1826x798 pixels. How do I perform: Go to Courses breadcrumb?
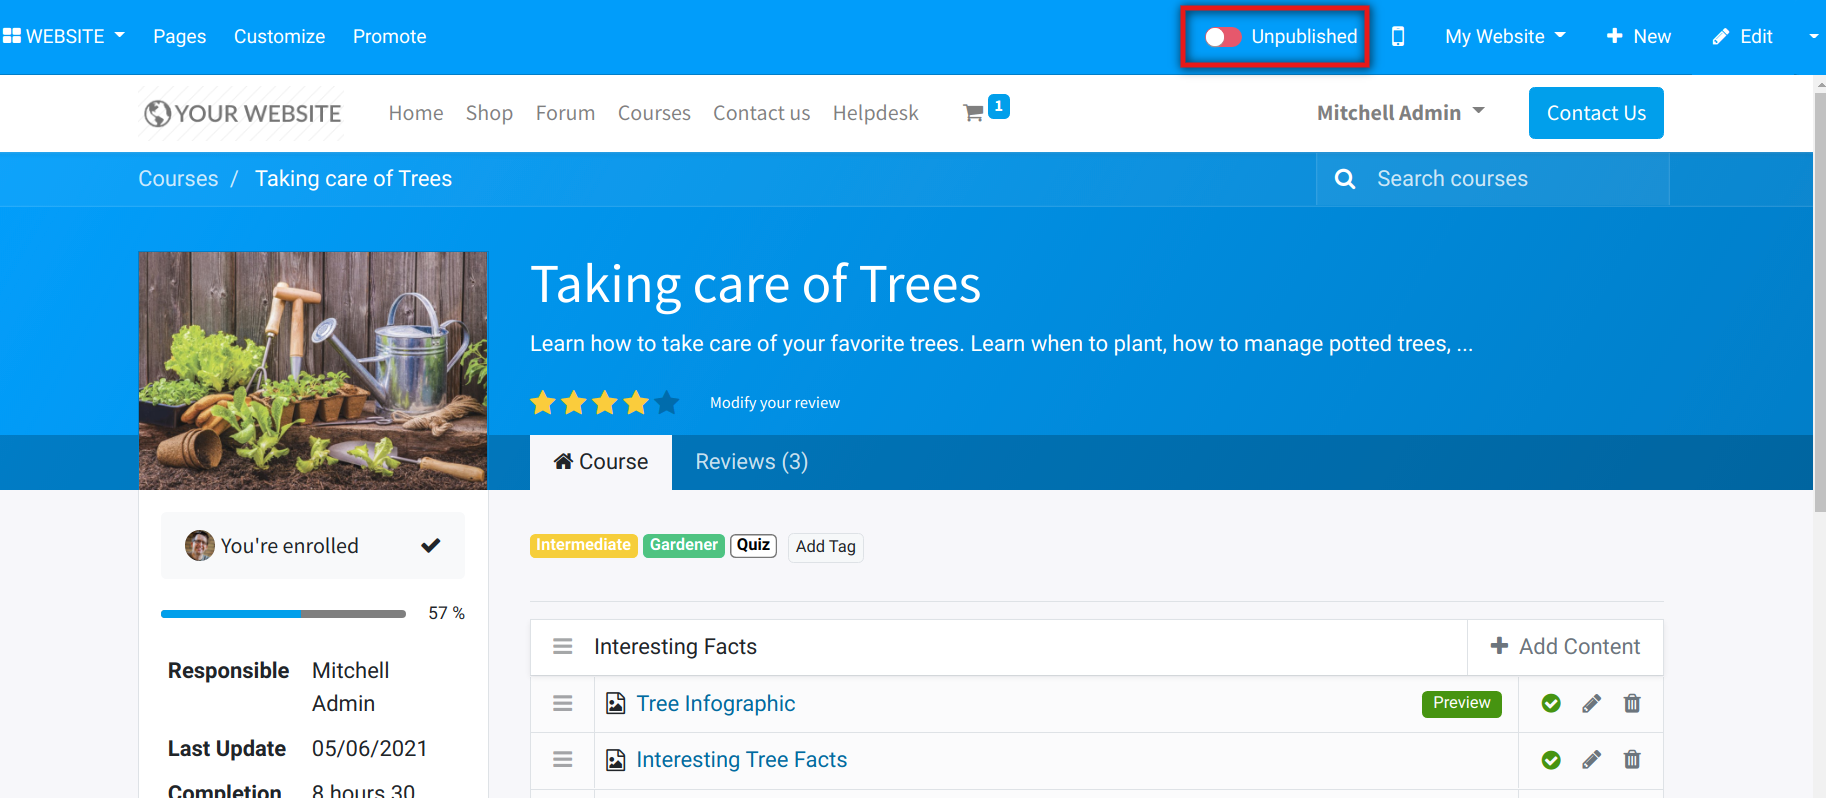point(178,179)
